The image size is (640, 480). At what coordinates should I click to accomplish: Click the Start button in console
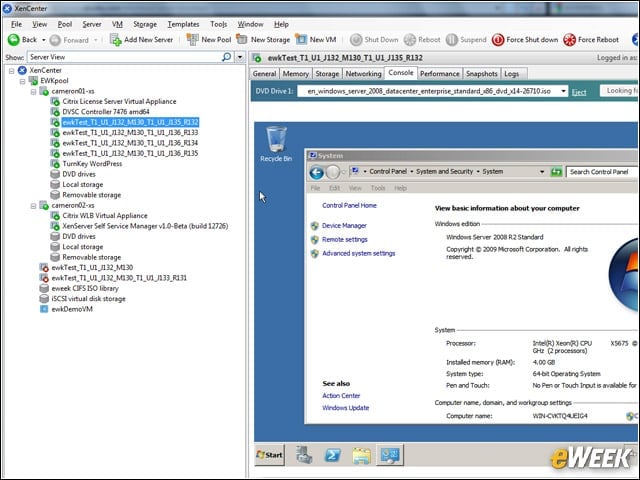pyautogui.click(x=270, y=455)
